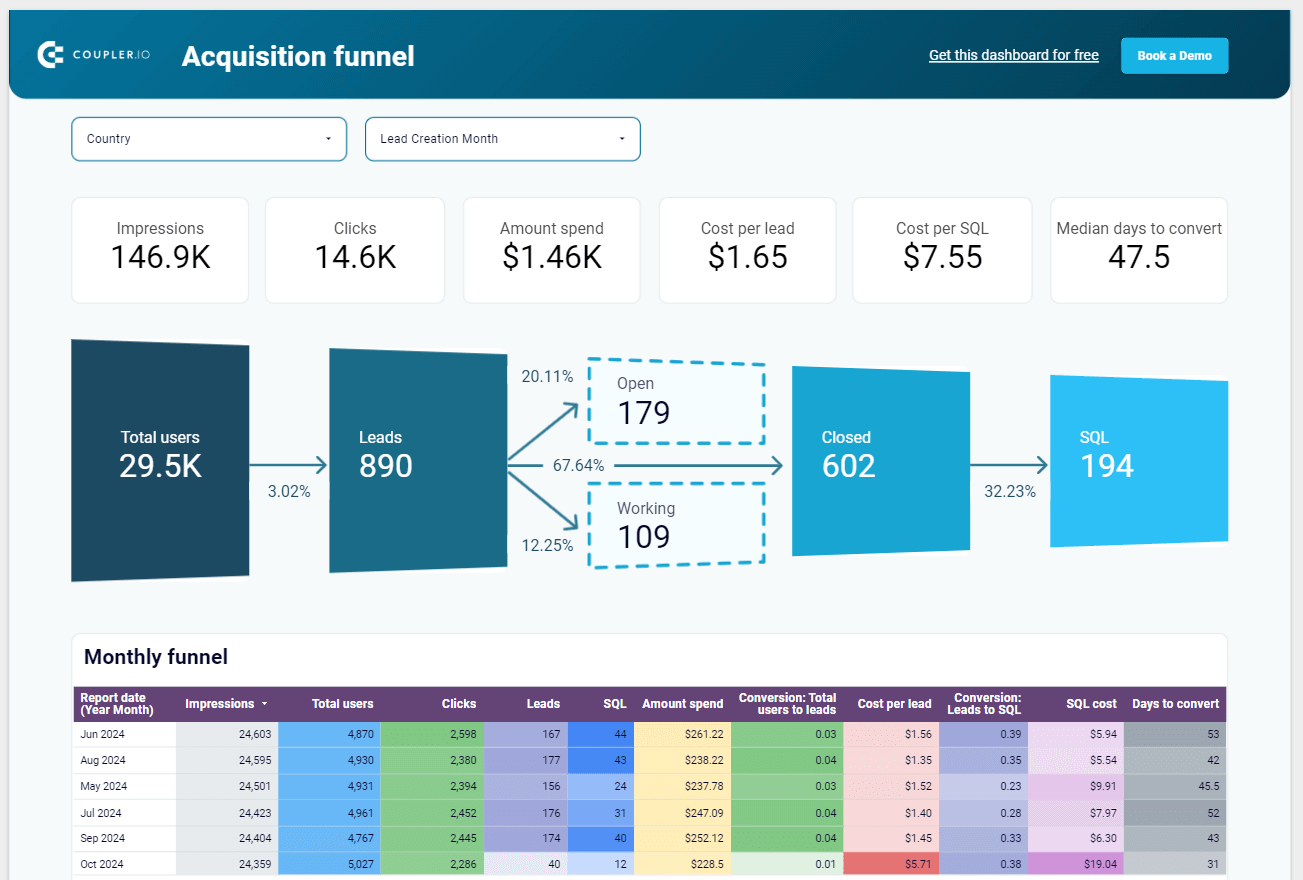This screenshot has width=1303, height=880.
Task: Click the Median days to convert card
Action: pyautogui.click(x=1139, y=250)
